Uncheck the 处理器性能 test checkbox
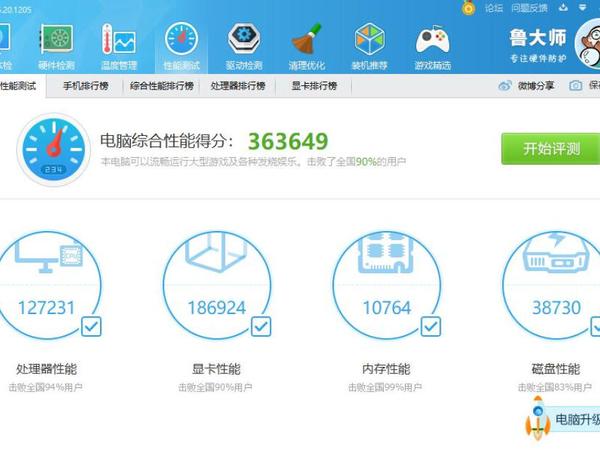 pyautogui.click(x=91, y=327)
